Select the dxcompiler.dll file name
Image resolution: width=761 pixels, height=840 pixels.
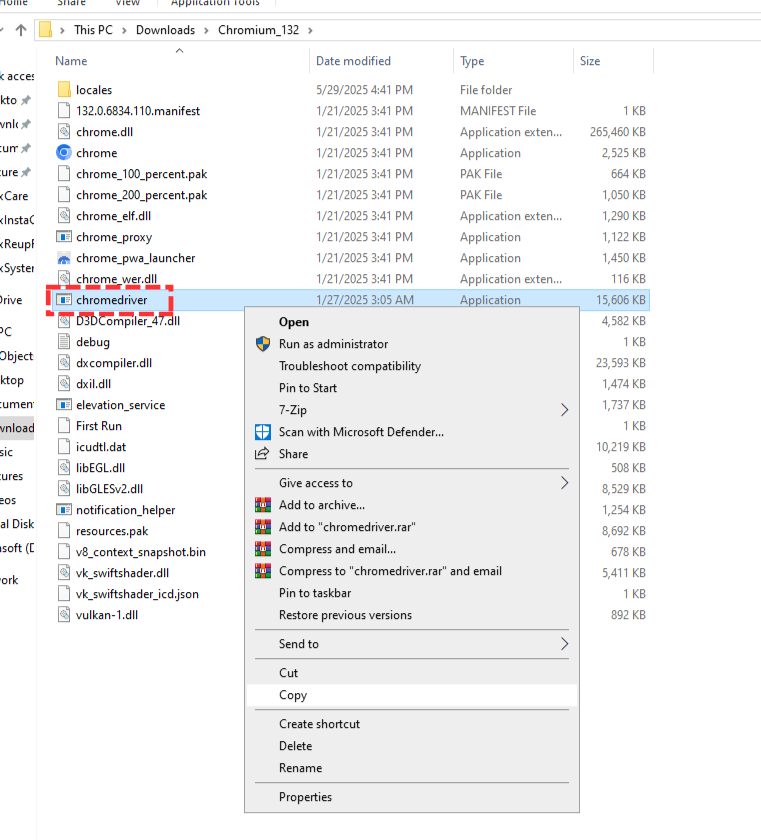[x=114, y=363]
